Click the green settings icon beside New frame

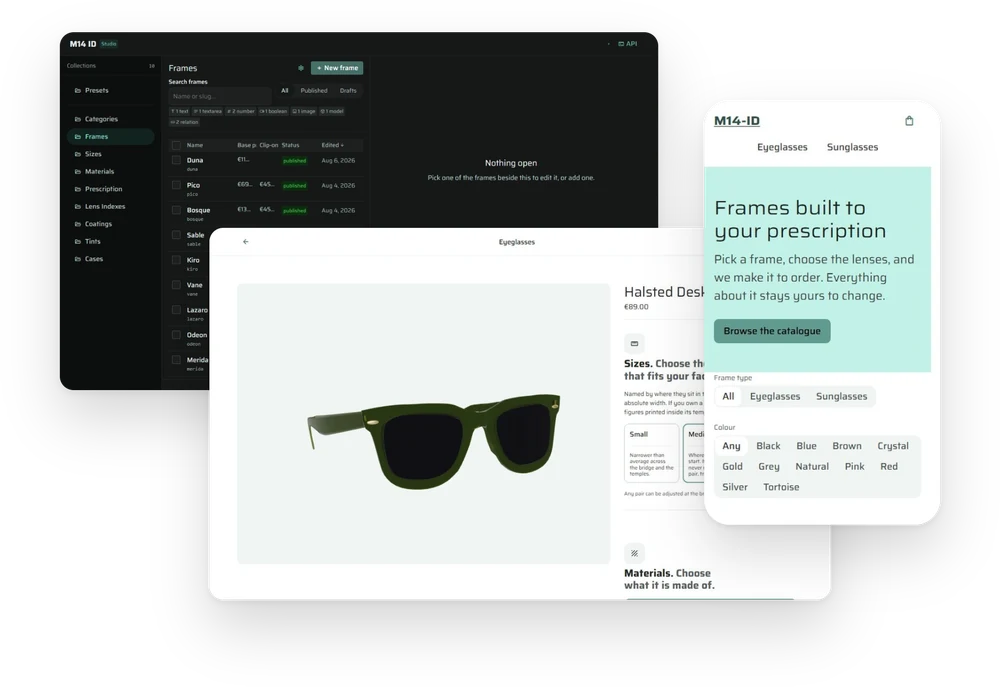pyautogui.click(x=301, y=68)
